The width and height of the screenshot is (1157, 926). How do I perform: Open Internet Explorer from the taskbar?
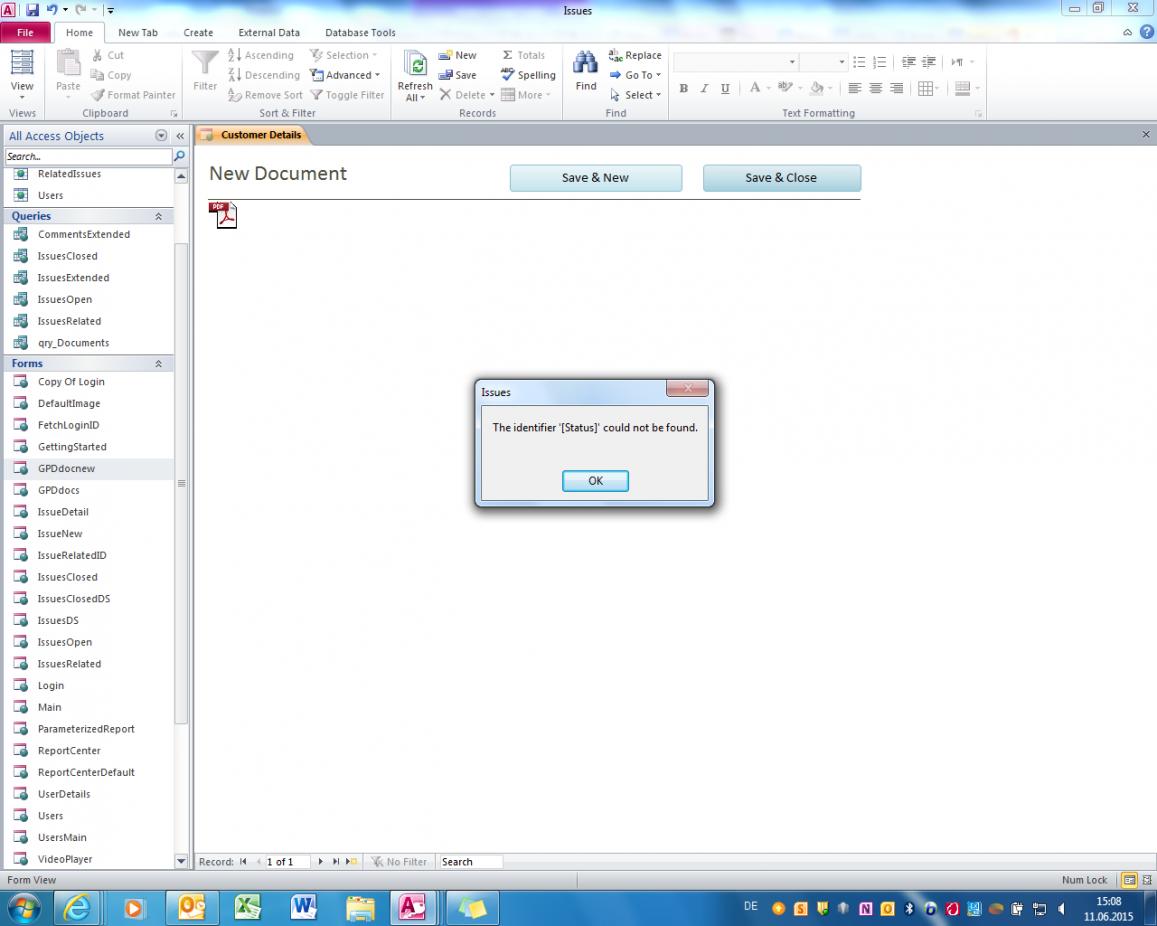(76, 908)
